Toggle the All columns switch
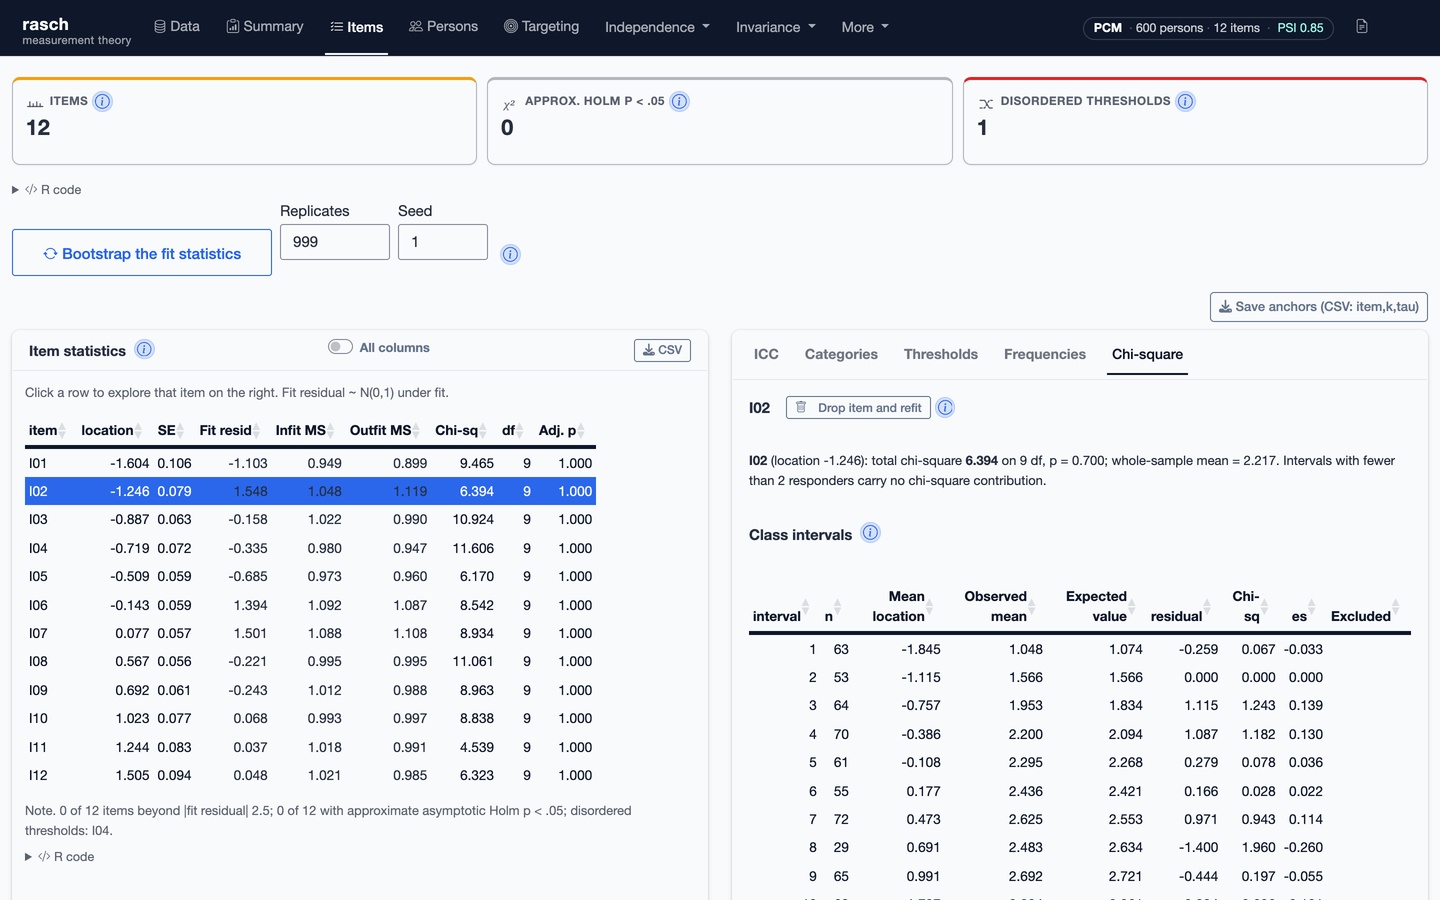The height and width of the screenshot is (900, 1440). click(340, 347)
